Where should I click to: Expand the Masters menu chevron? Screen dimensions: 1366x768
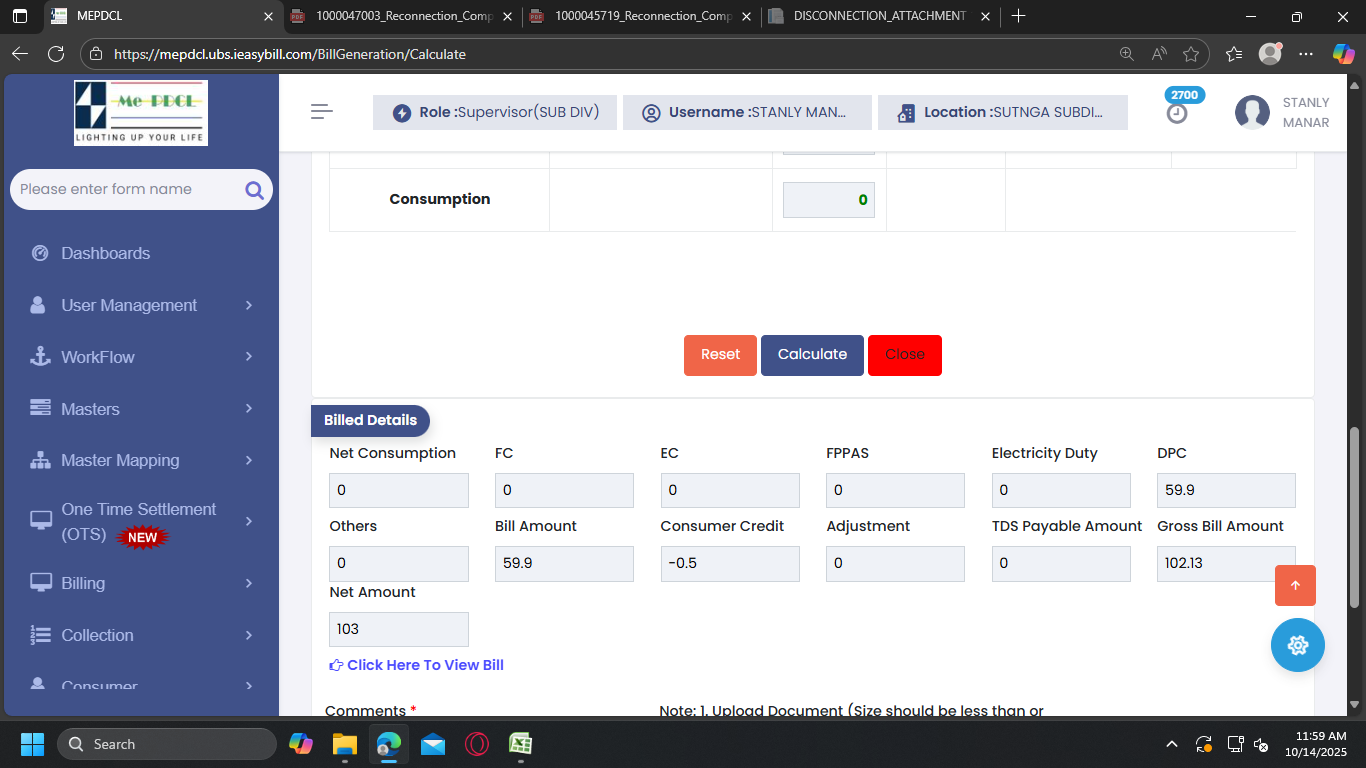pos(249,408)
